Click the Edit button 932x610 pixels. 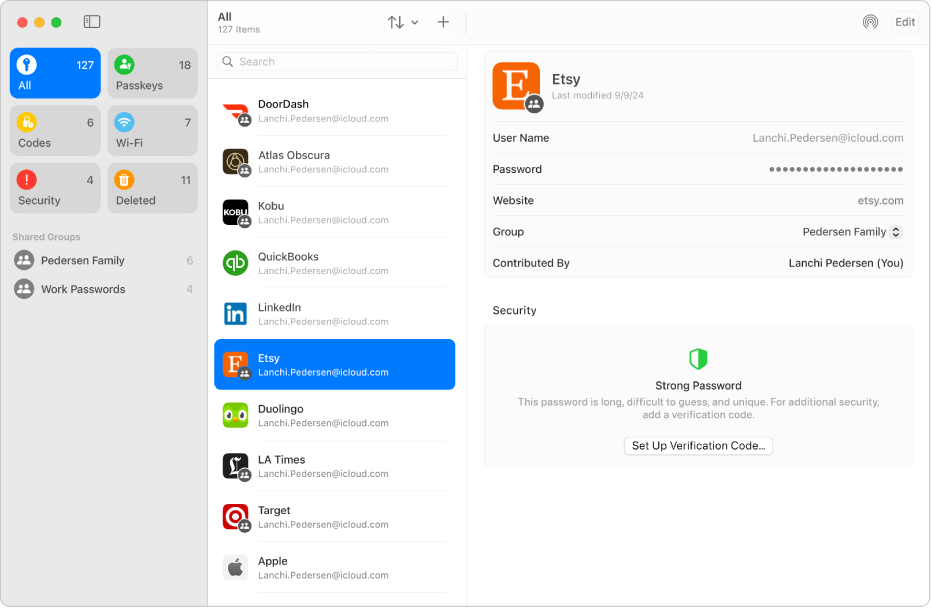click(x=905, y=22)
